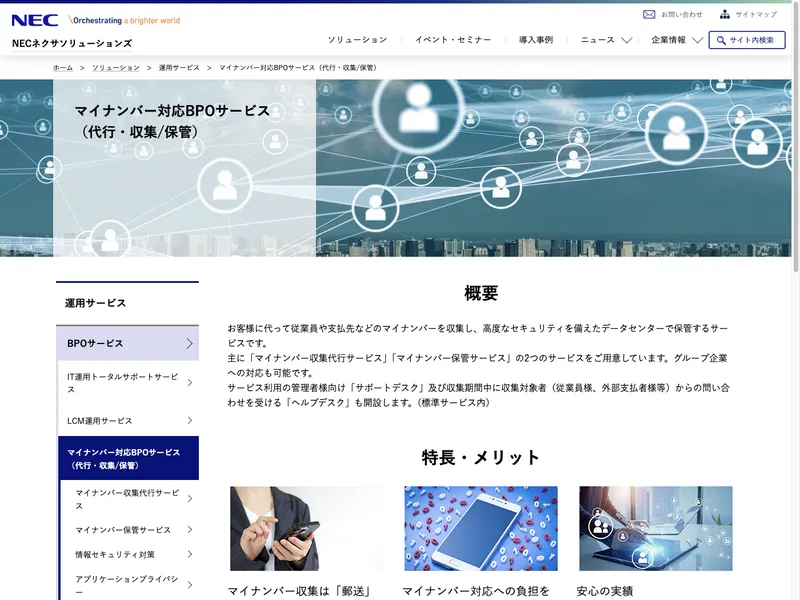This screenshot has height=600, width=800.
Task: Open IT運用トータルサポートサービス sidebar item
Action: [x=127, y=382]
